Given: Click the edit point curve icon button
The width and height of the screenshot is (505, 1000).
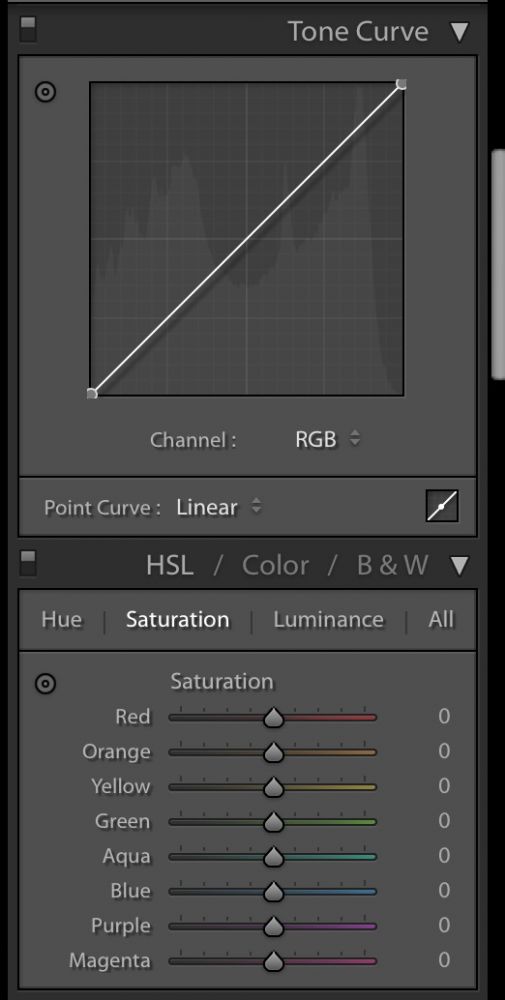Looking at the screenshot, I should coord(442,506).
